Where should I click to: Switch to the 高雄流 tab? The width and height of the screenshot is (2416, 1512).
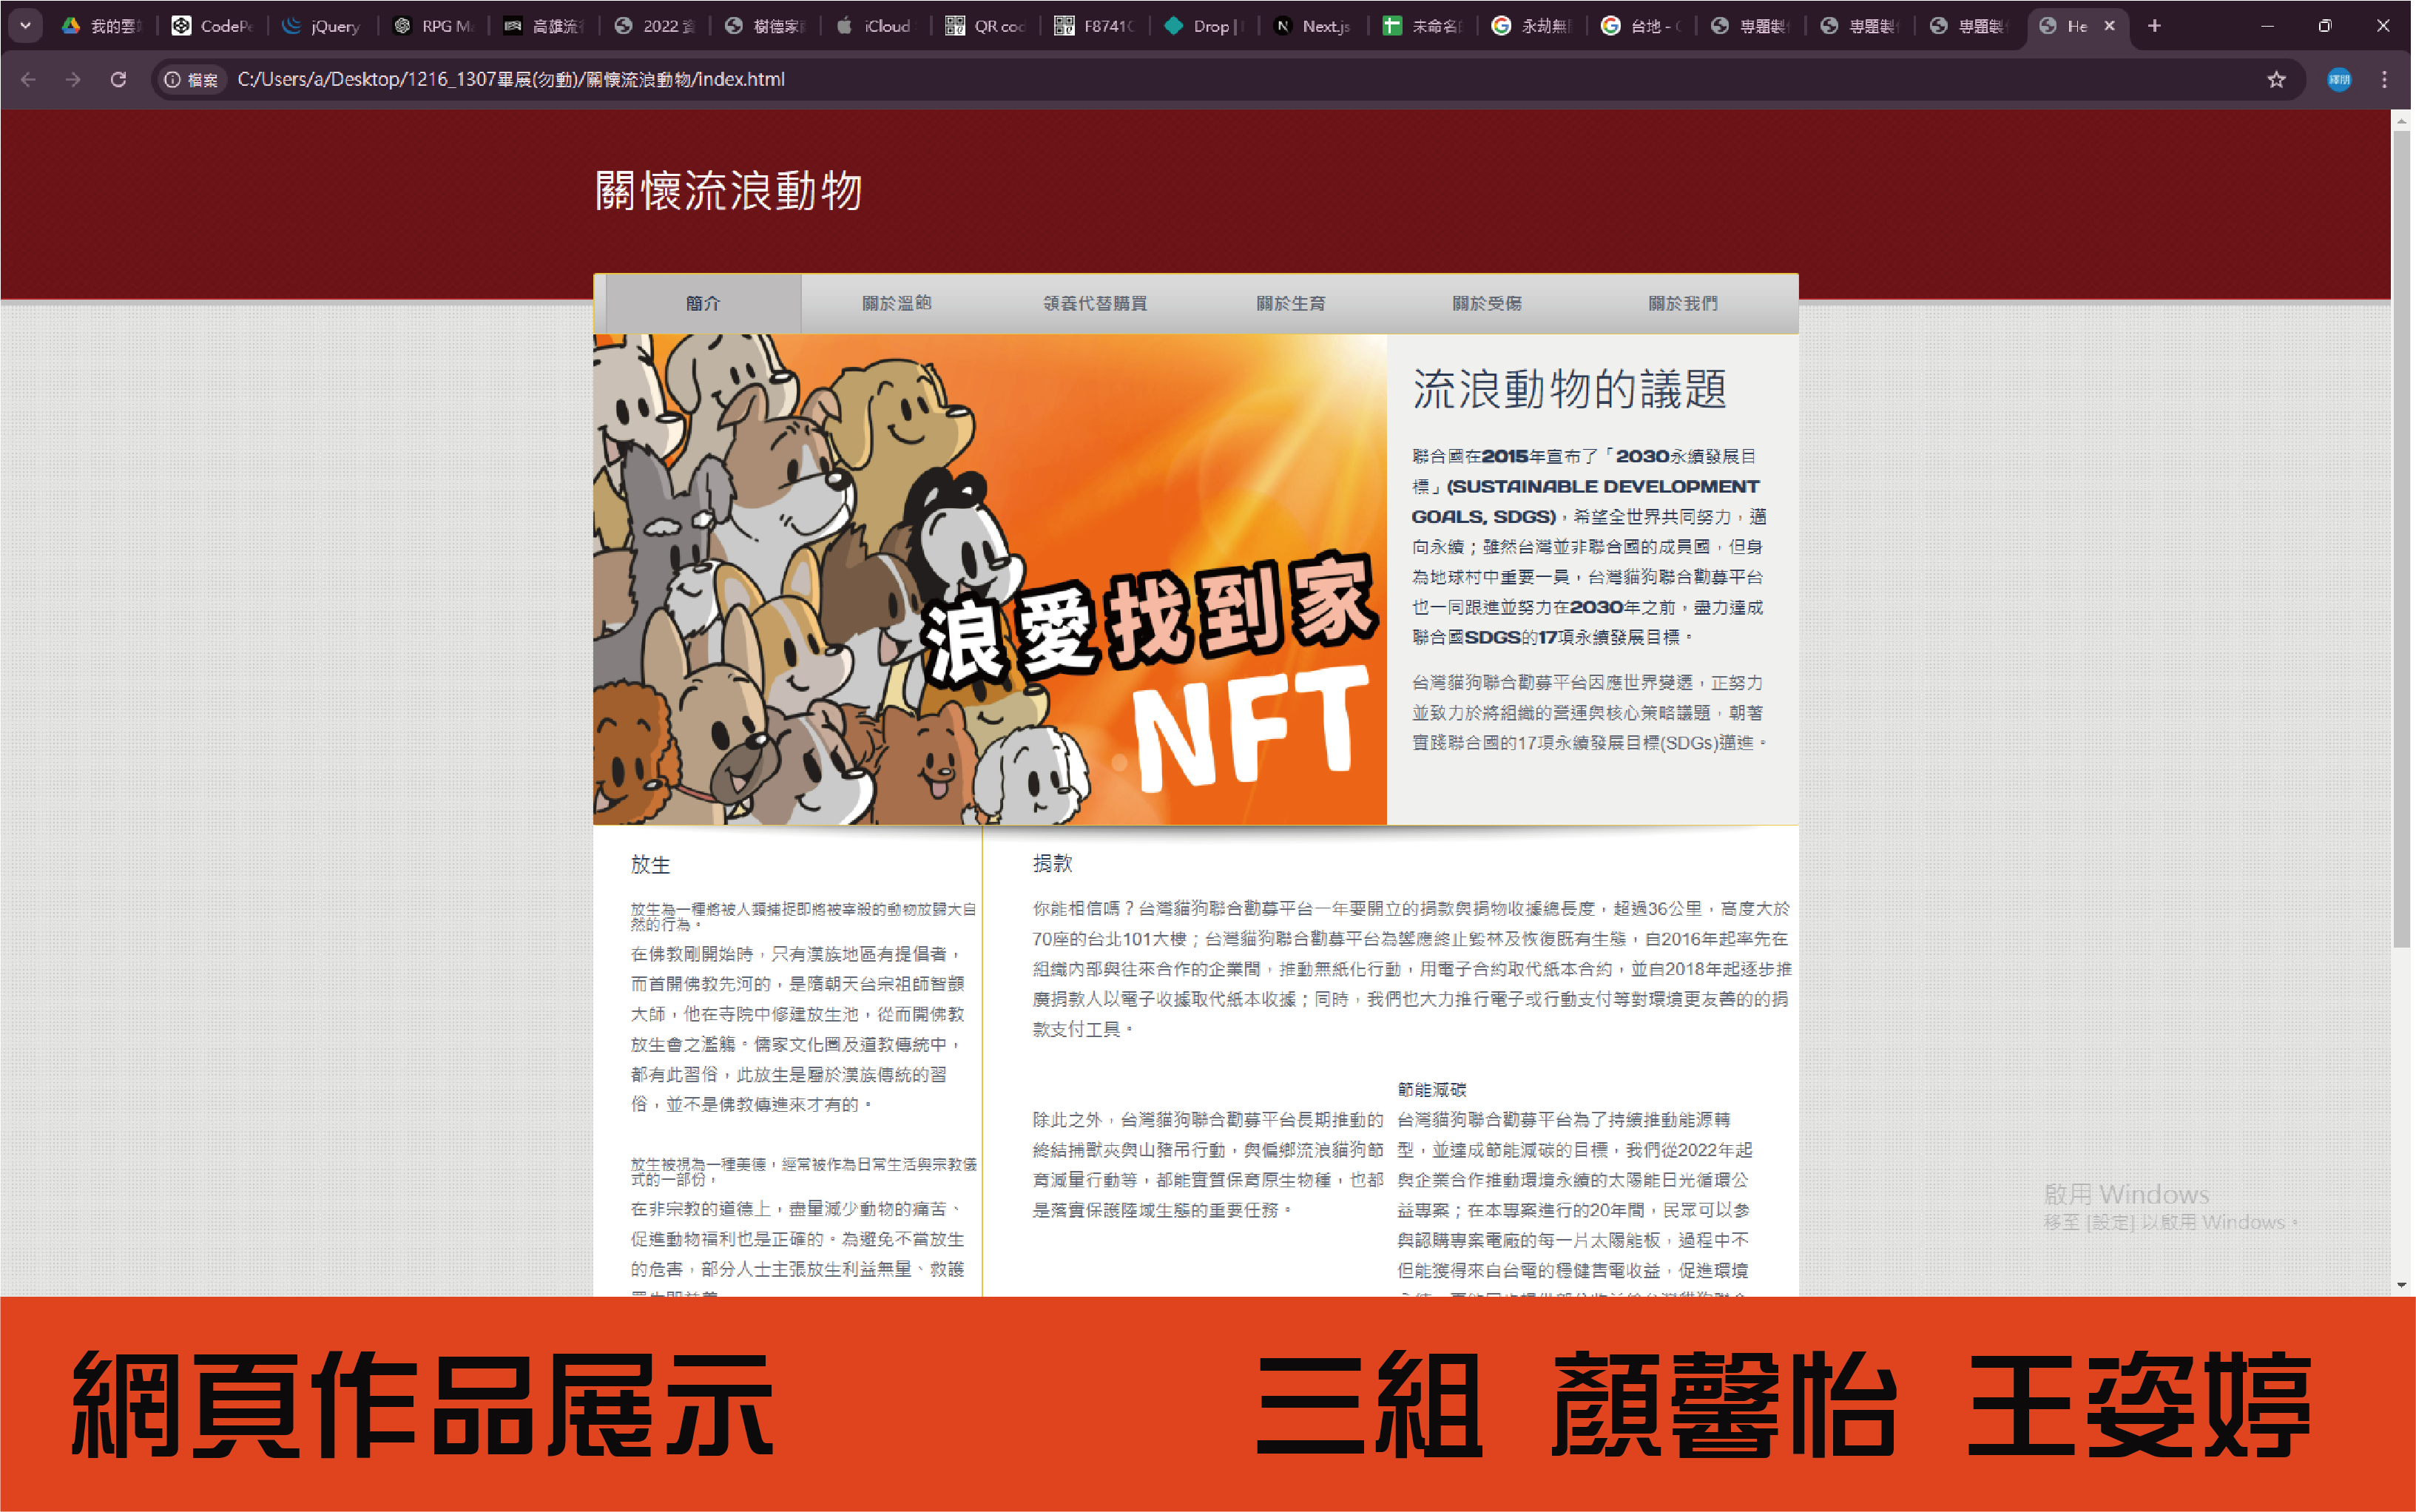click(543, 26)
